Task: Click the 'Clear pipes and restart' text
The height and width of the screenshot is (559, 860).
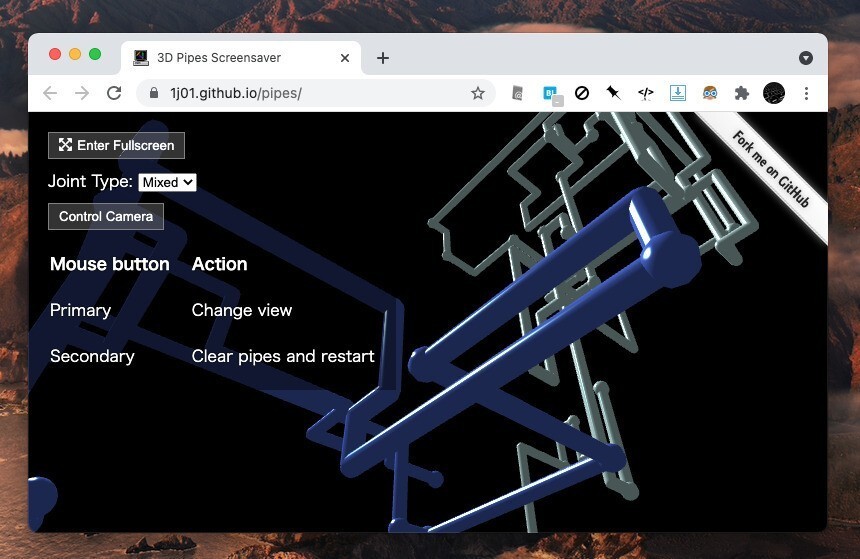Action: [x=283, y=356]
